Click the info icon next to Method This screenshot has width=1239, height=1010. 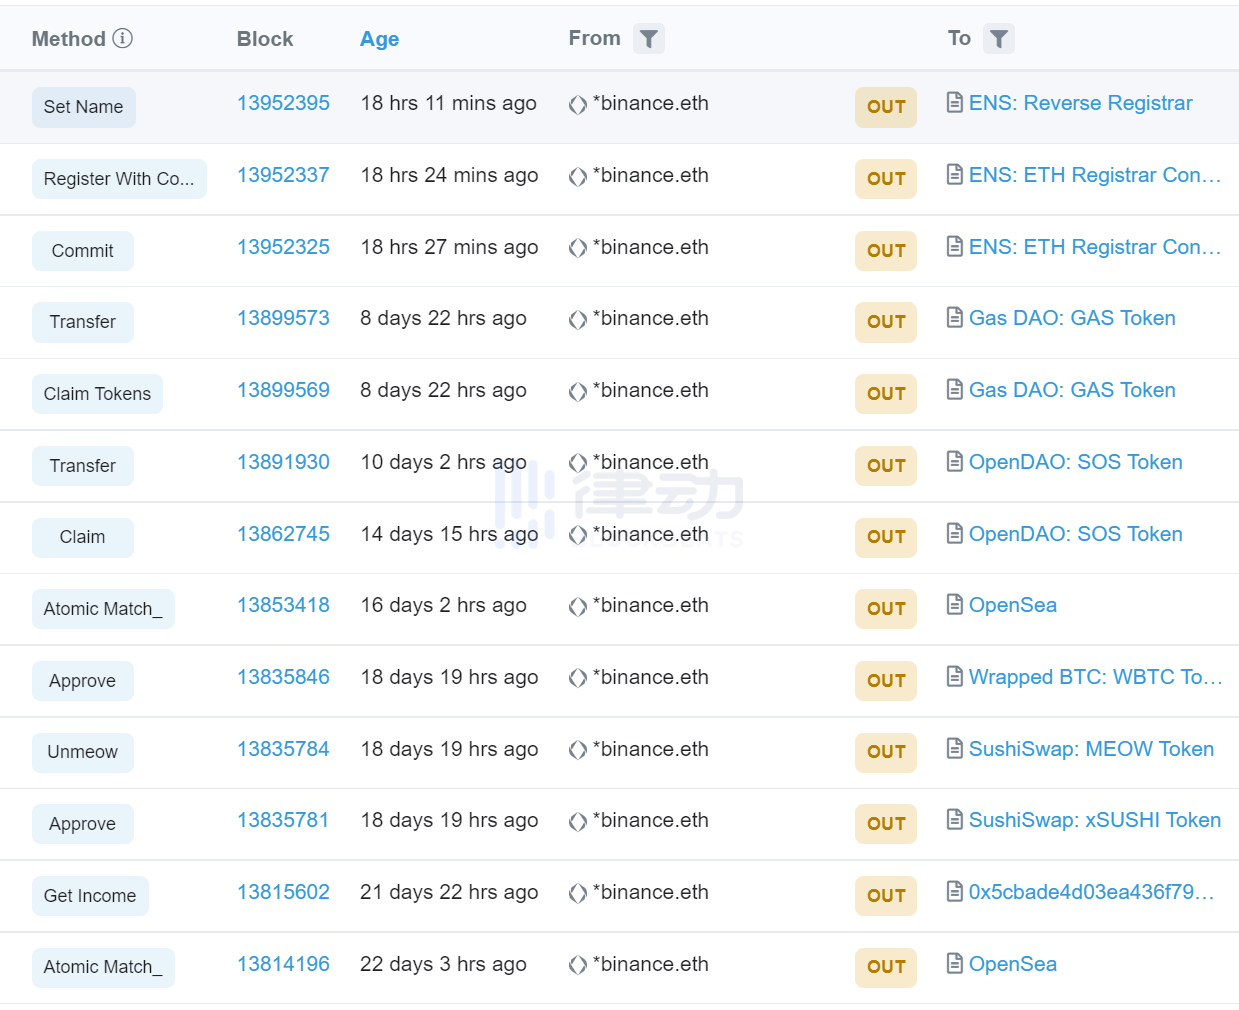122,38
